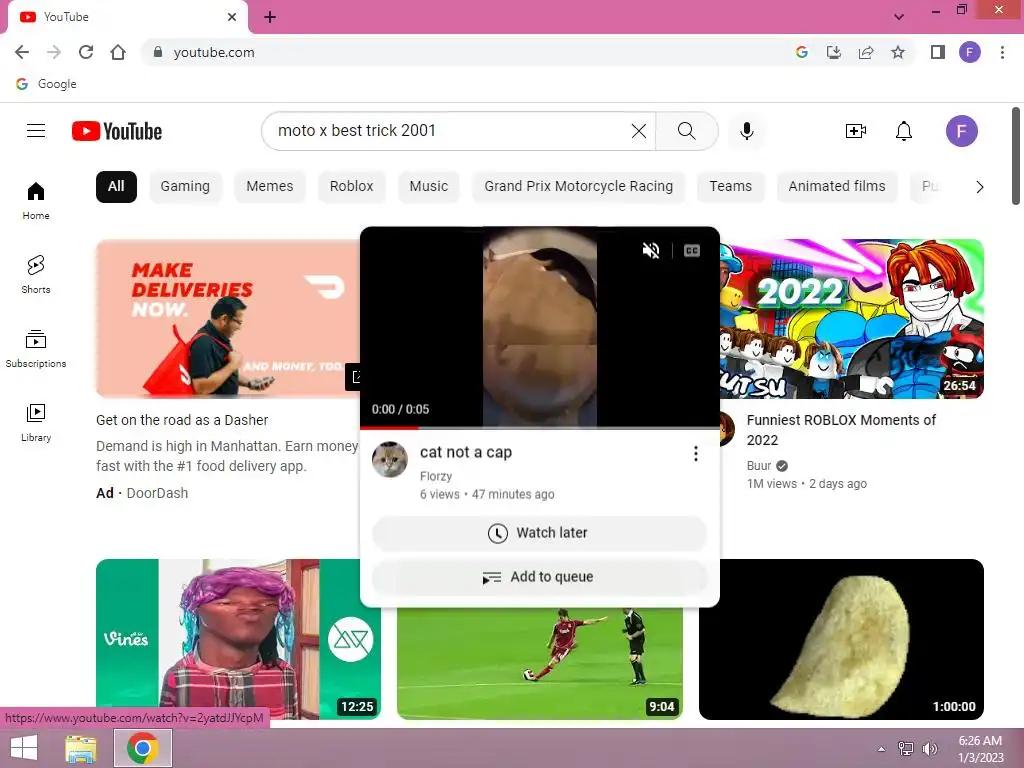Click the YouTube logo
The height and width of the screenshot is (768, 1024).
pos(117,131)
